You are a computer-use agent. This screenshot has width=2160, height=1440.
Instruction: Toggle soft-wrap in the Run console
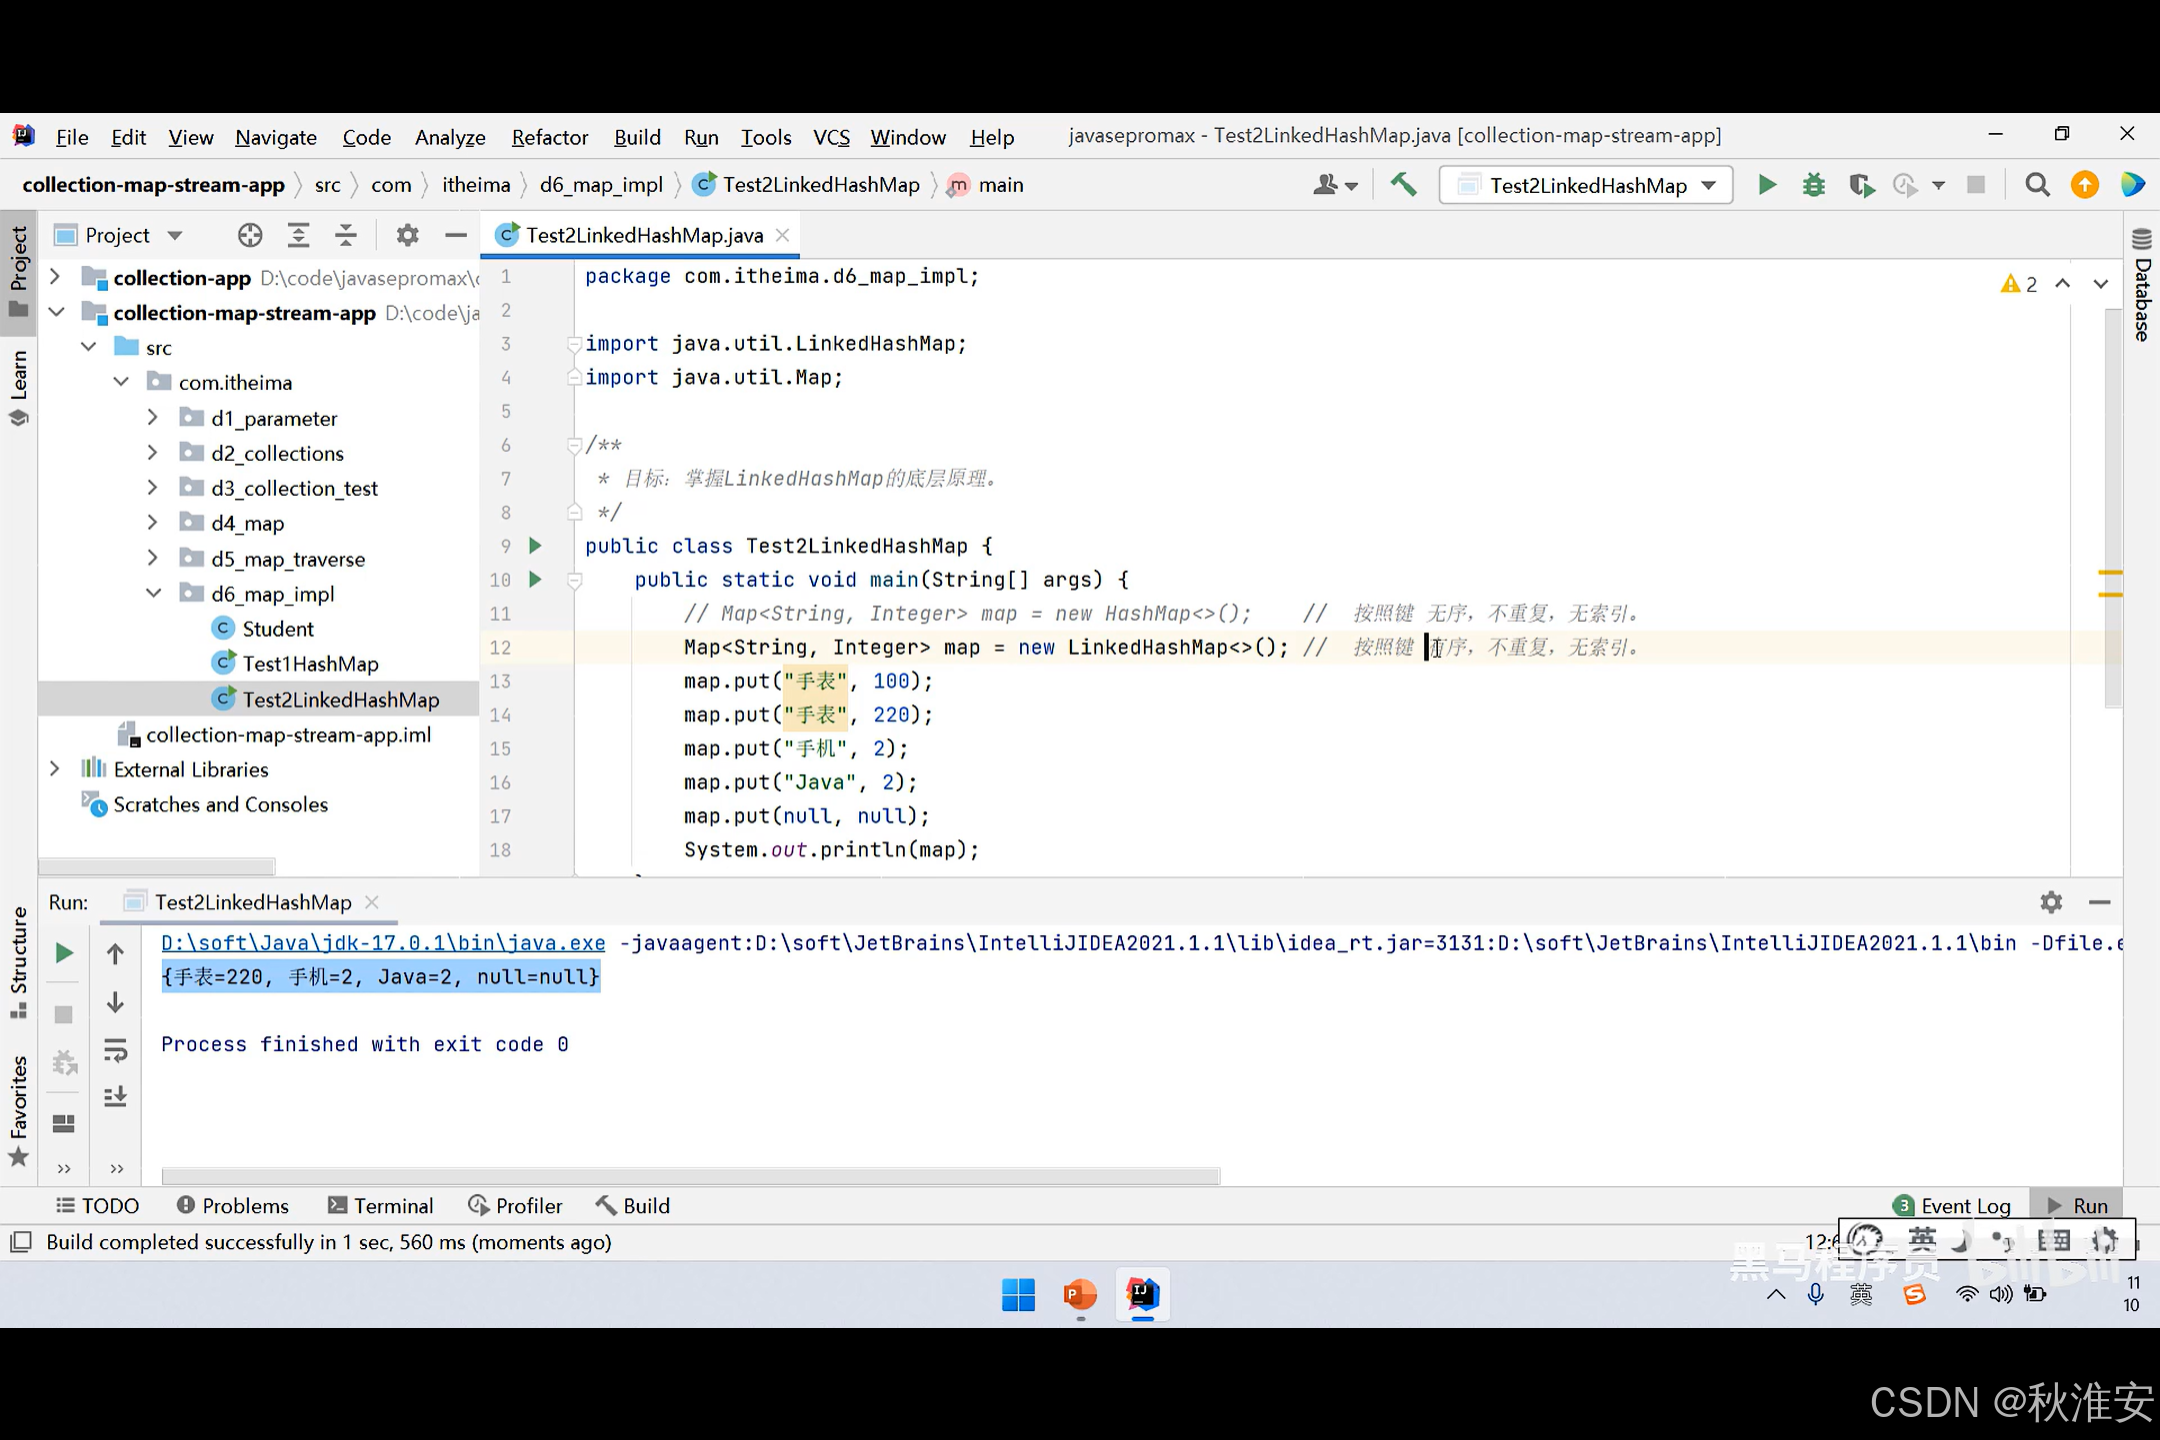[115, 1050]
